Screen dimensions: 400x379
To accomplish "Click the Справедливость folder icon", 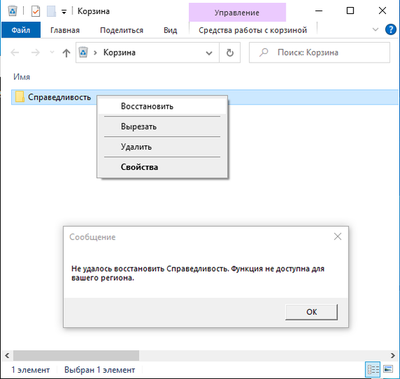I will [20, 97].
